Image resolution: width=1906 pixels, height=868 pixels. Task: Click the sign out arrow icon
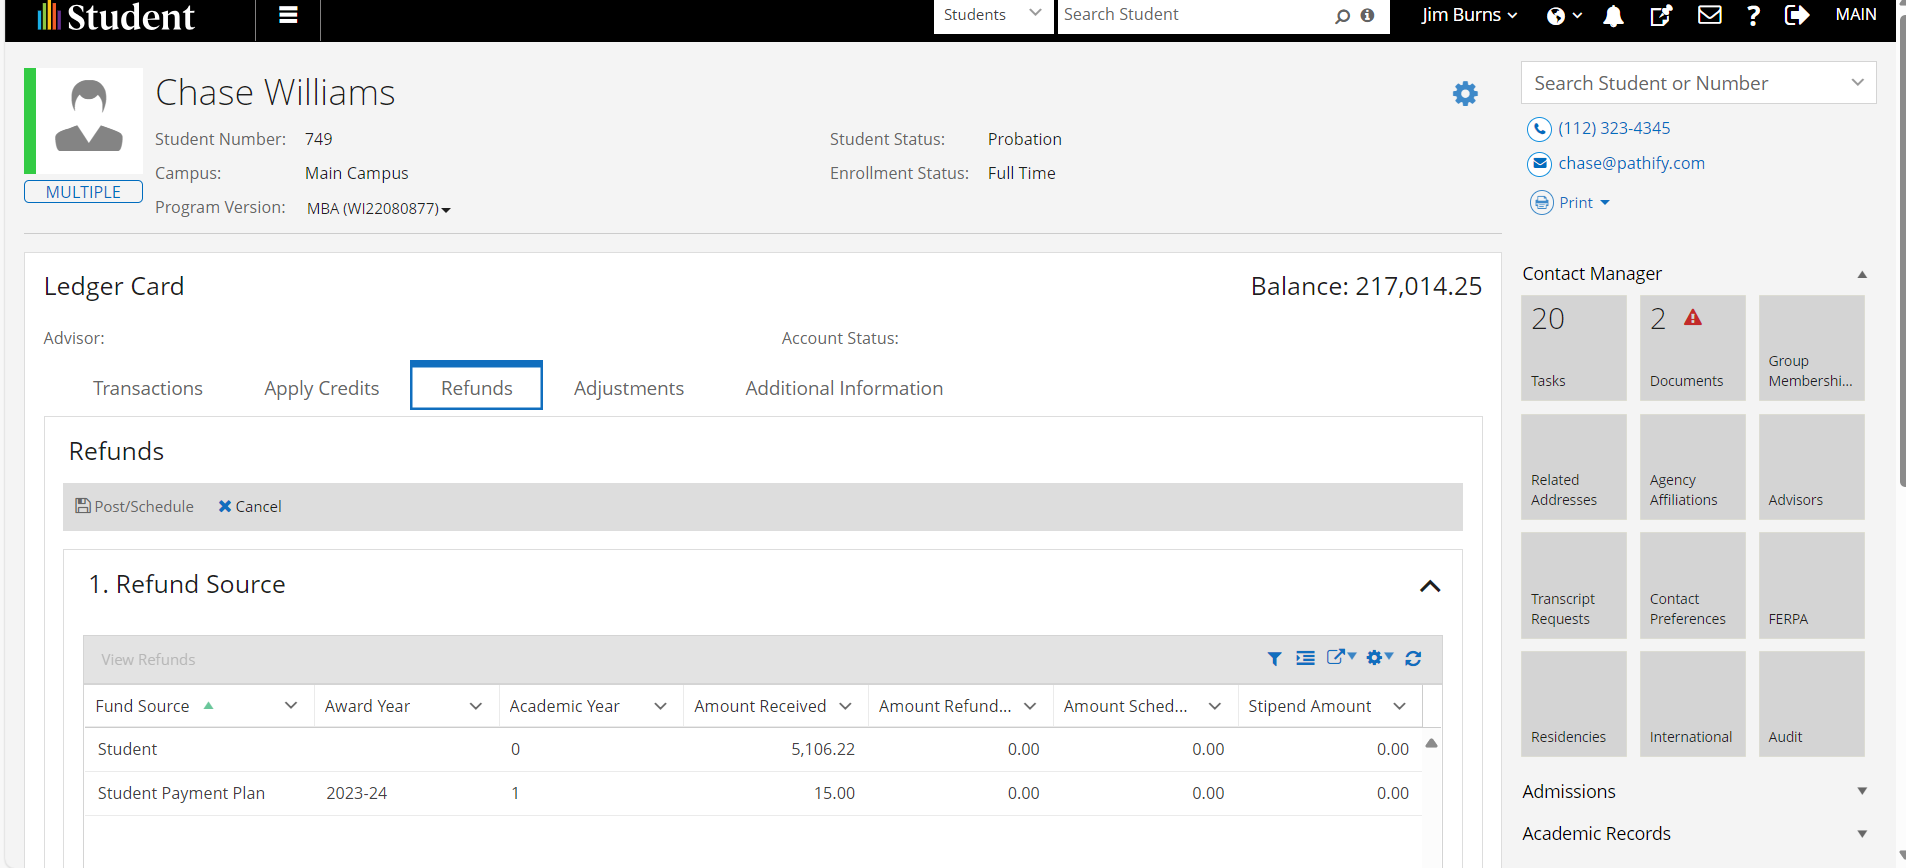click(x=1797, y=15)
